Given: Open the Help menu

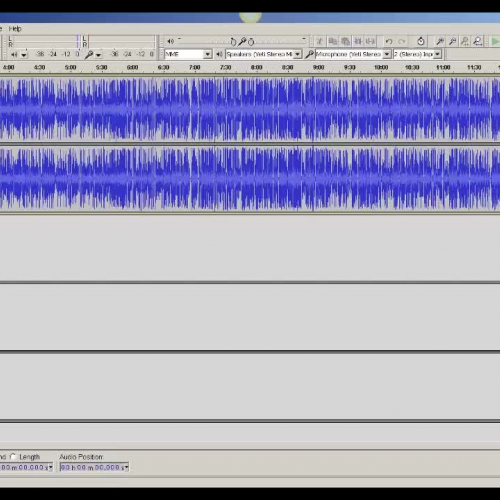Looking at the screenshot, I should [x=15, y=29].
